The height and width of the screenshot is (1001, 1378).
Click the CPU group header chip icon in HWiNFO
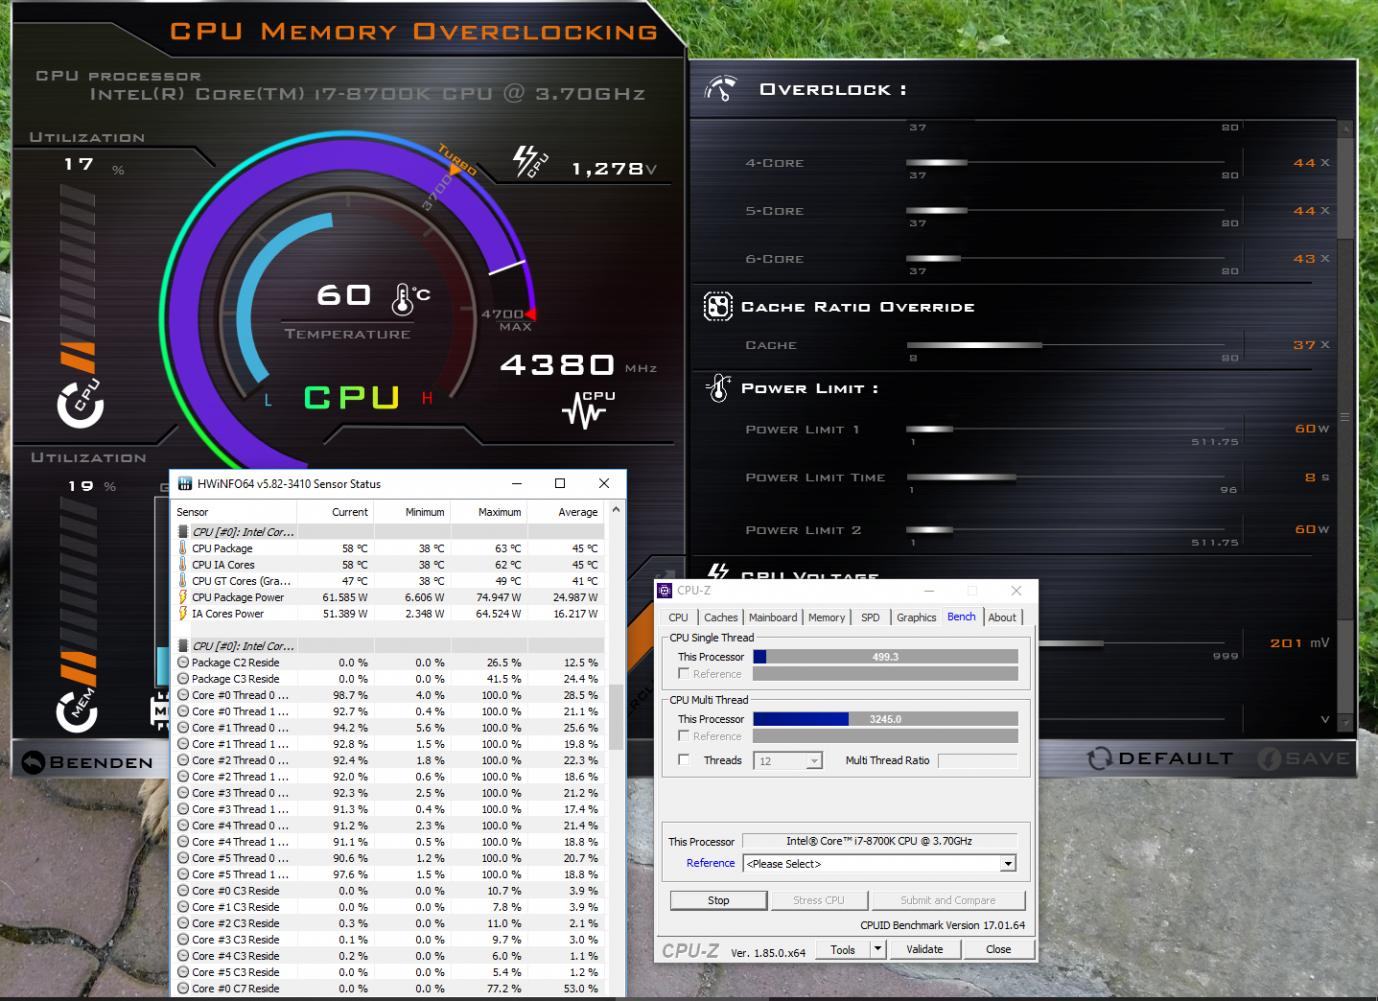[x=183, y=532]
